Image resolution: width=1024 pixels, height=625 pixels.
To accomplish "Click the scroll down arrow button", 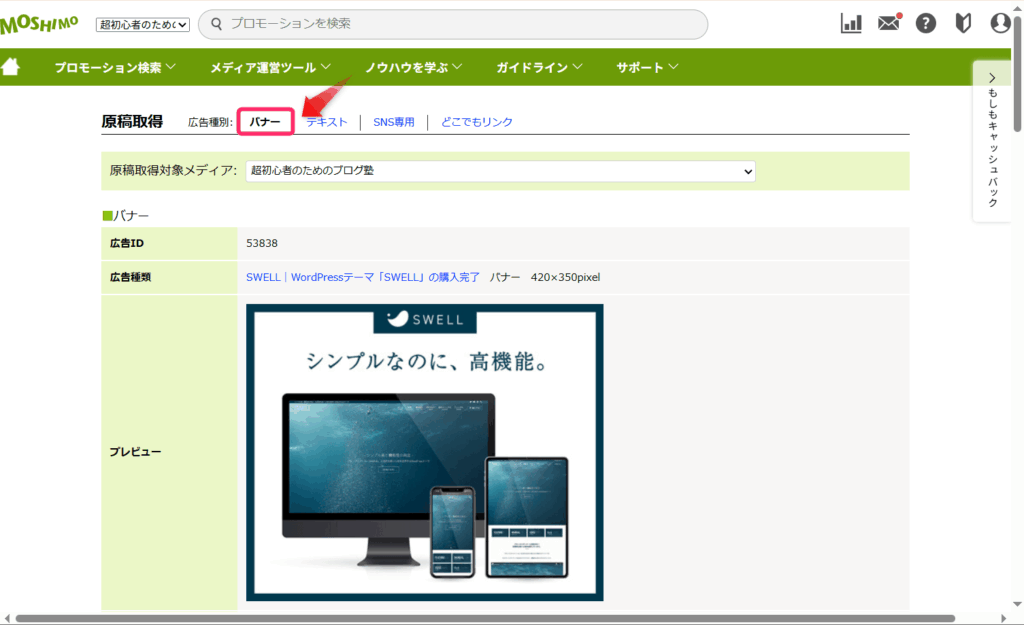I will click(1017, 604).
